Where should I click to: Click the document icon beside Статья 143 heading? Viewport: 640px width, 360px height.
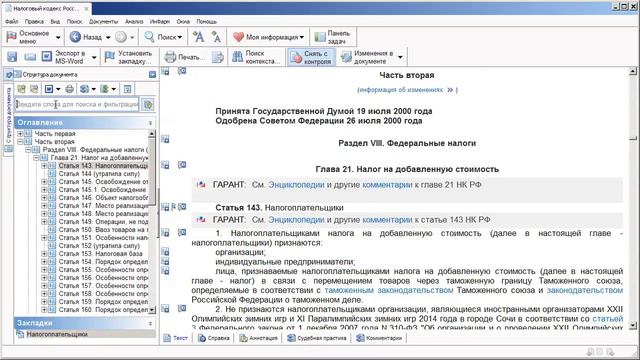point(165,207)
